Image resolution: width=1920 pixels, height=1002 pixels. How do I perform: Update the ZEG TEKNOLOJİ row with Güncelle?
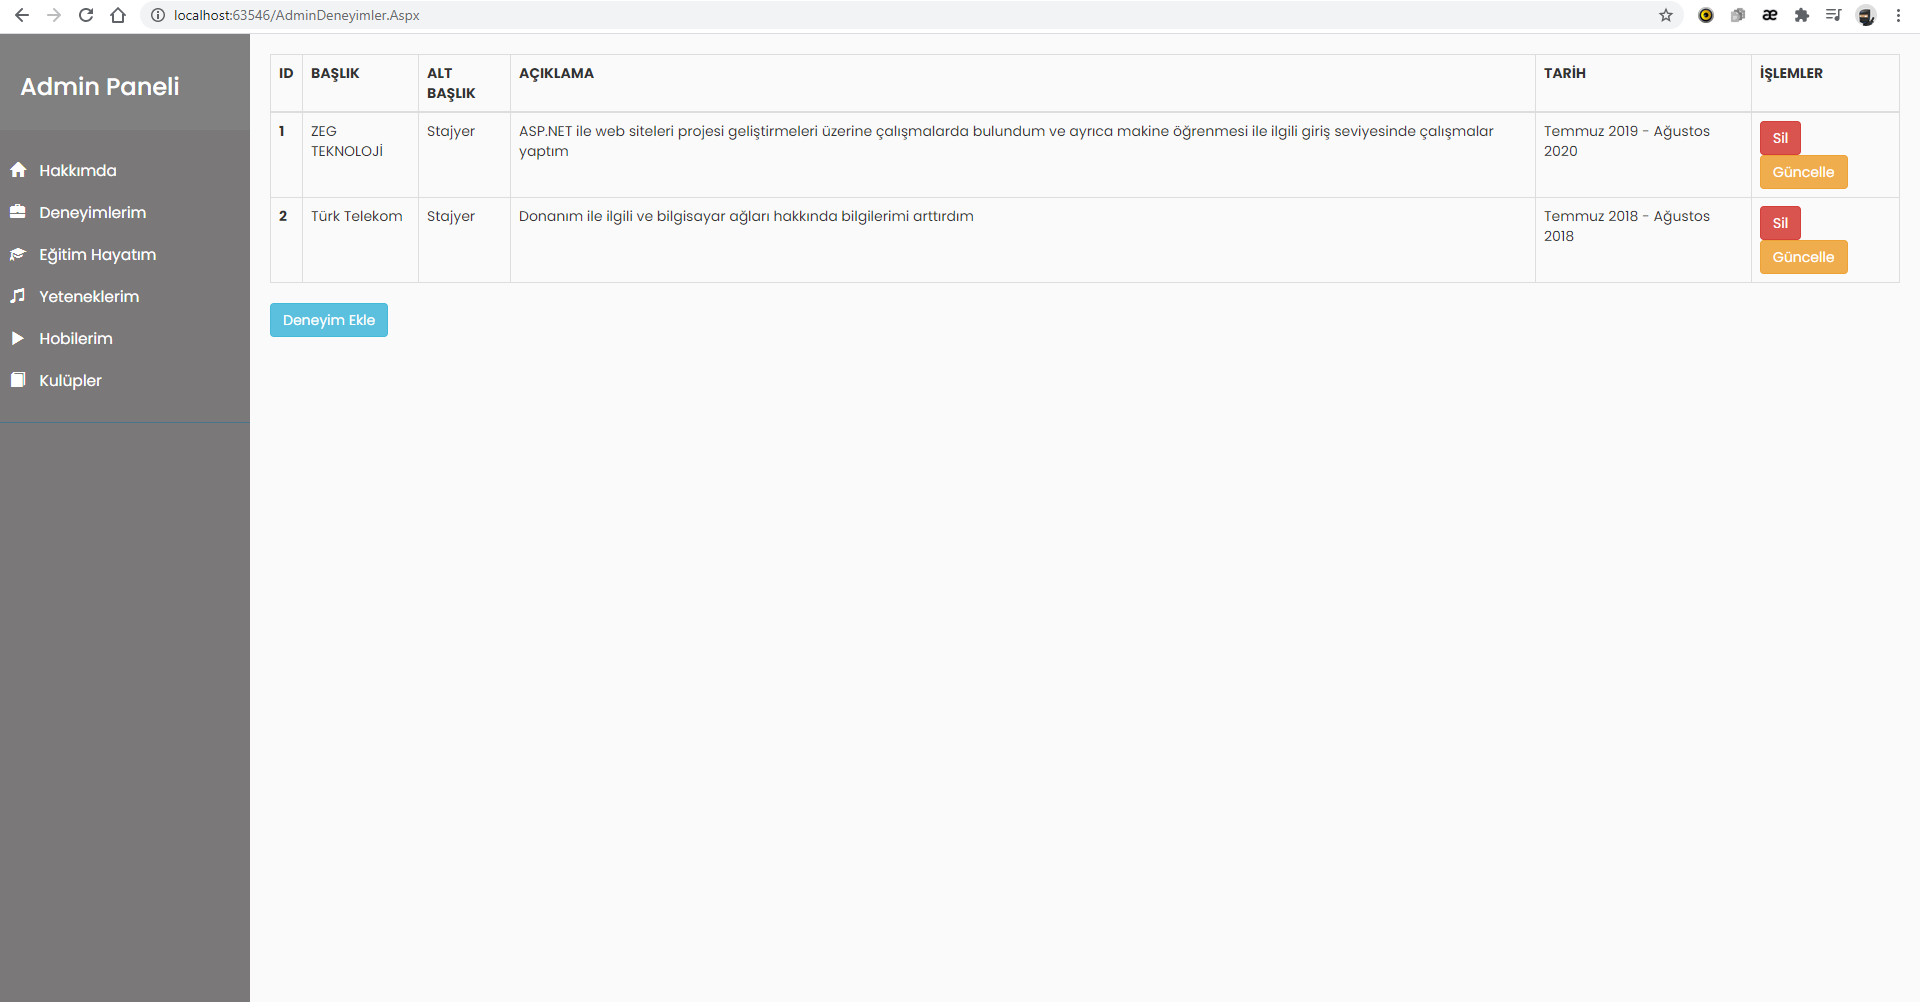click(1803, 172)
